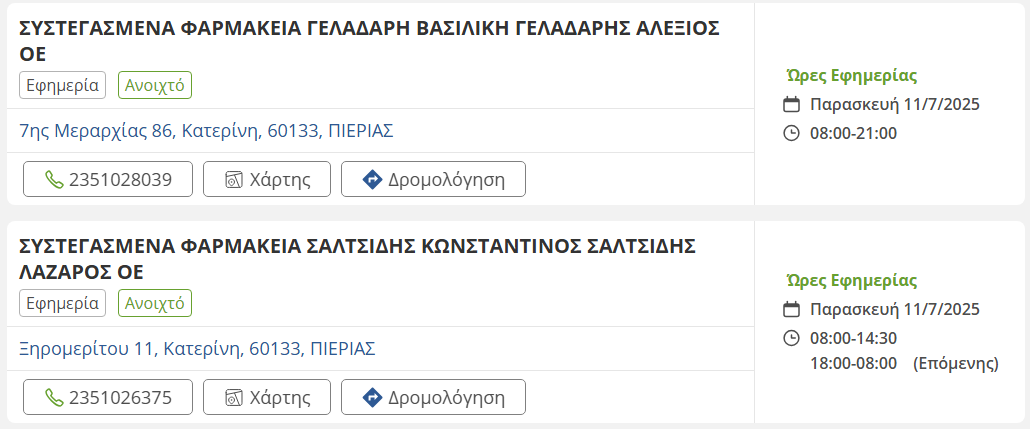Open address 7ης Μεραρχίας 86, Κατερίνη
Viewport: 1030px width, 429px height.
pos(206,131)
